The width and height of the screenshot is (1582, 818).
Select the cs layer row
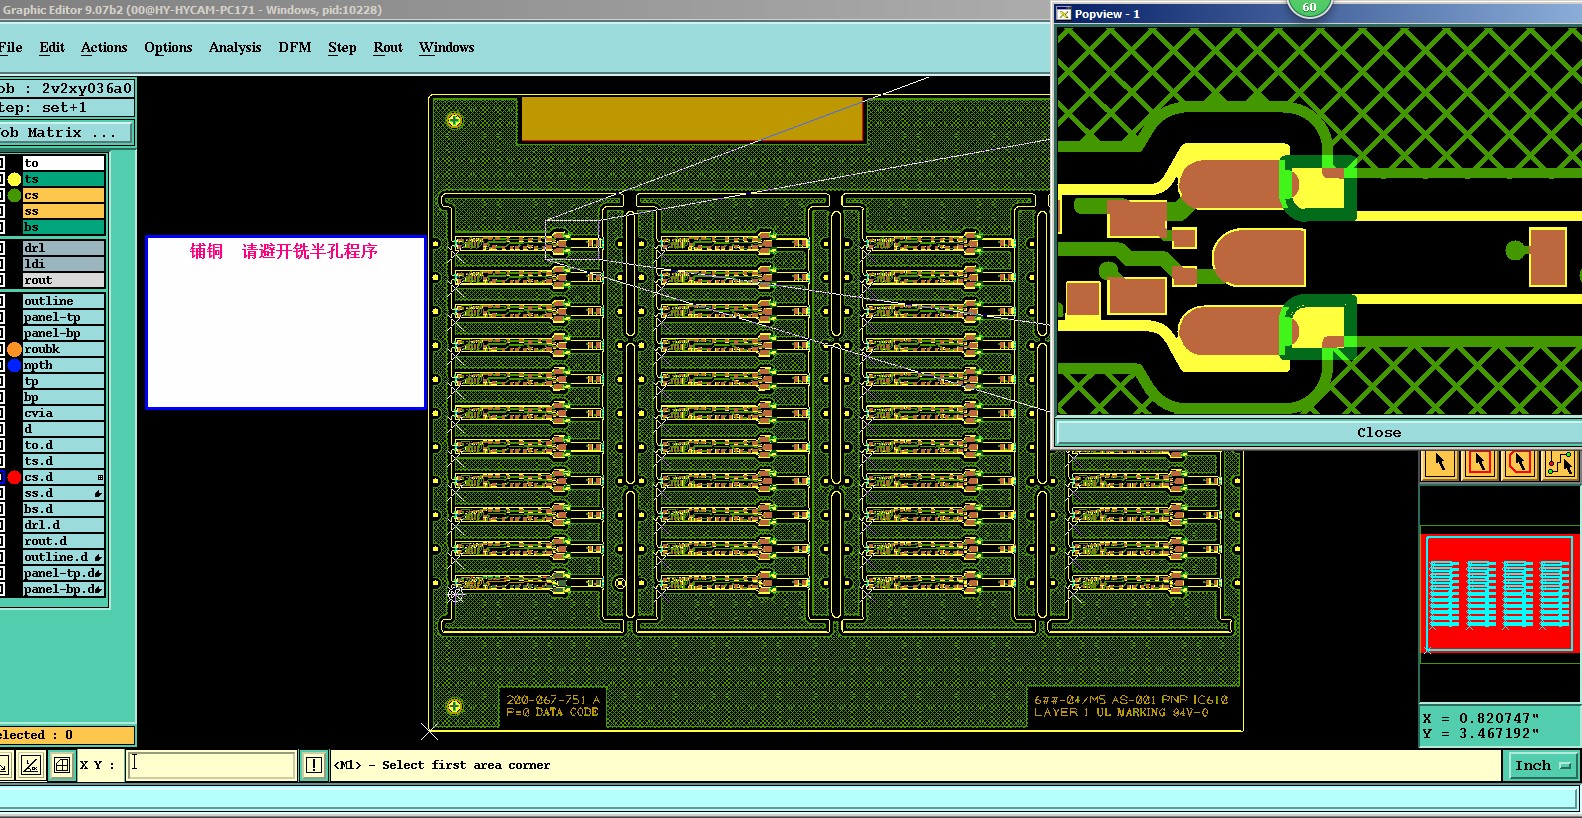click(x=63, y=195)
